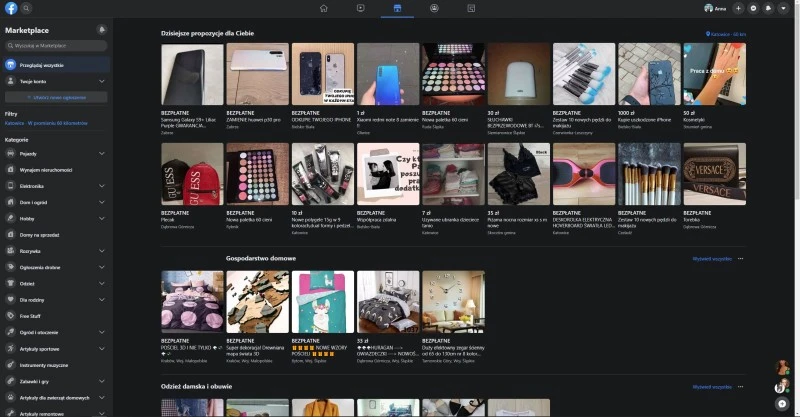Open the Xiaomi Redmi Note 8 listing
This screenshot has height=417, width=800.
[388, 74]
